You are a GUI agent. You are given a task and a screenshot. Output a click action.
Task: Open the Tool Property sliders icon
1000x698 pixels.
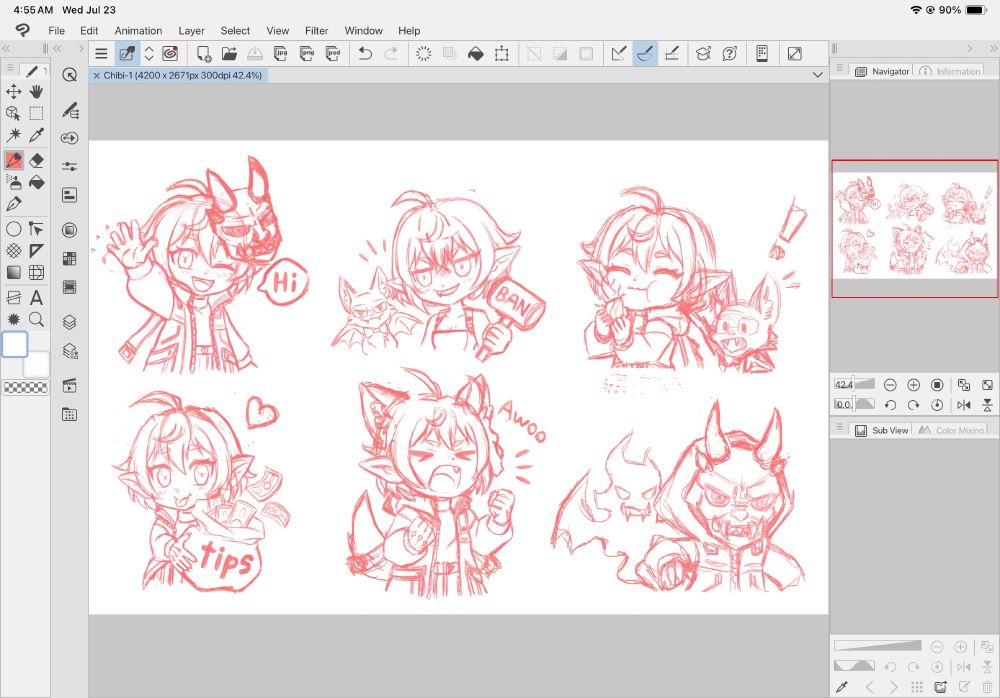click(70, 166)
